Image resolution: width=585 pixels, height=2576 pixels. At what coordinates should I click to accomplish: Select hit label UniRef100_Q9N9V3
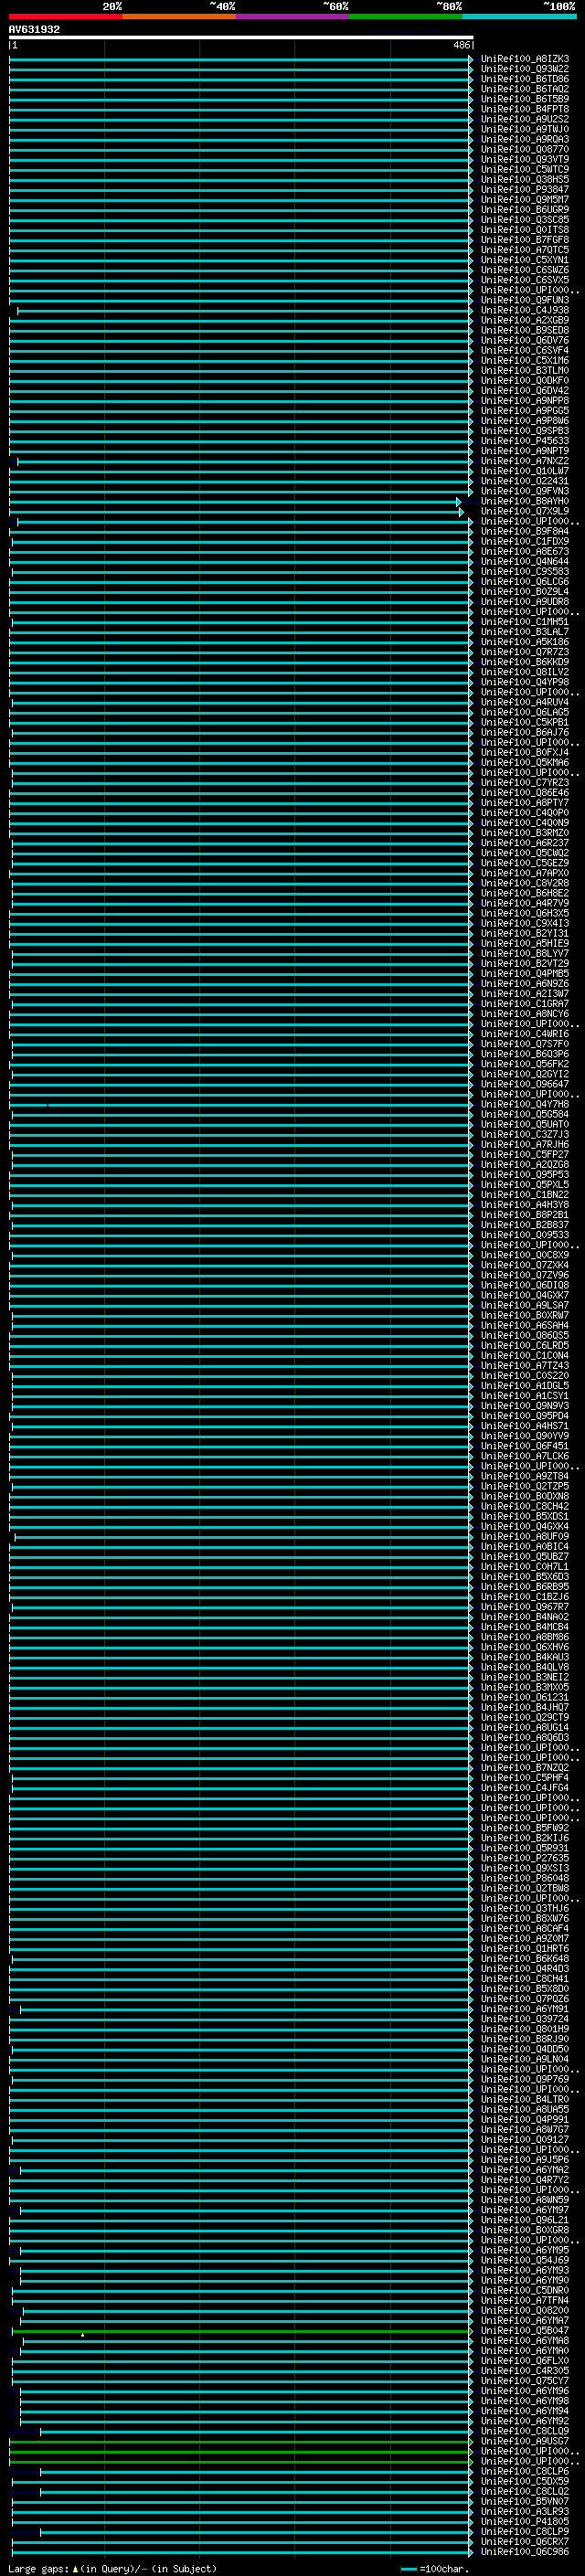(x=525, y=1406)
